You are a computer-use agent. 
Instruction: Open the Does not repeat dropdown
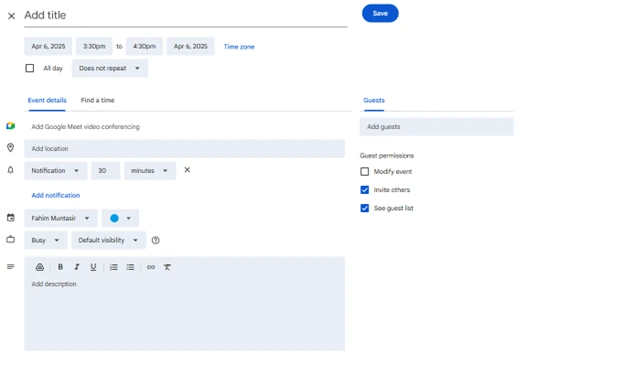(110, 68)
